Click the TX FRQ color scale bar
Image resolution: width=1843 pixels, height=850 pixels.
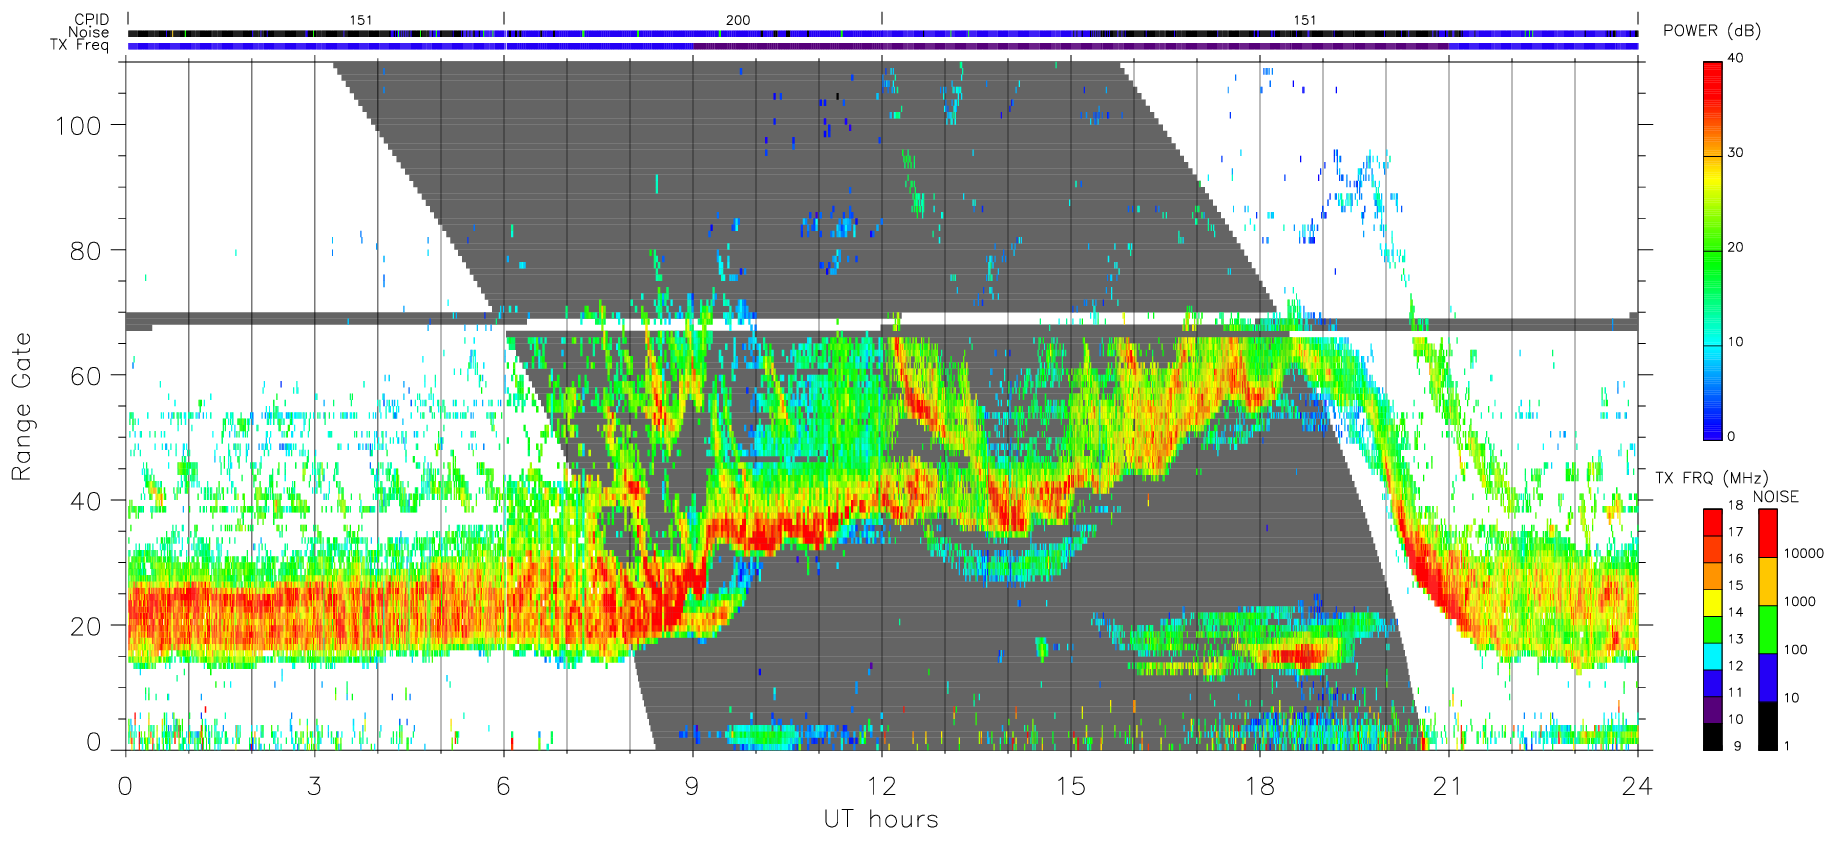(1712, 629)
